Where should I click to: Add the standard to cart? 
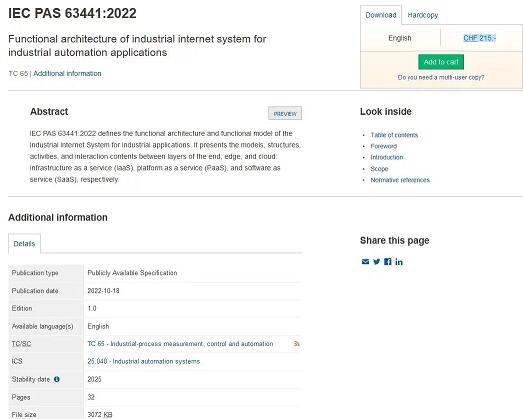point(441,62)
